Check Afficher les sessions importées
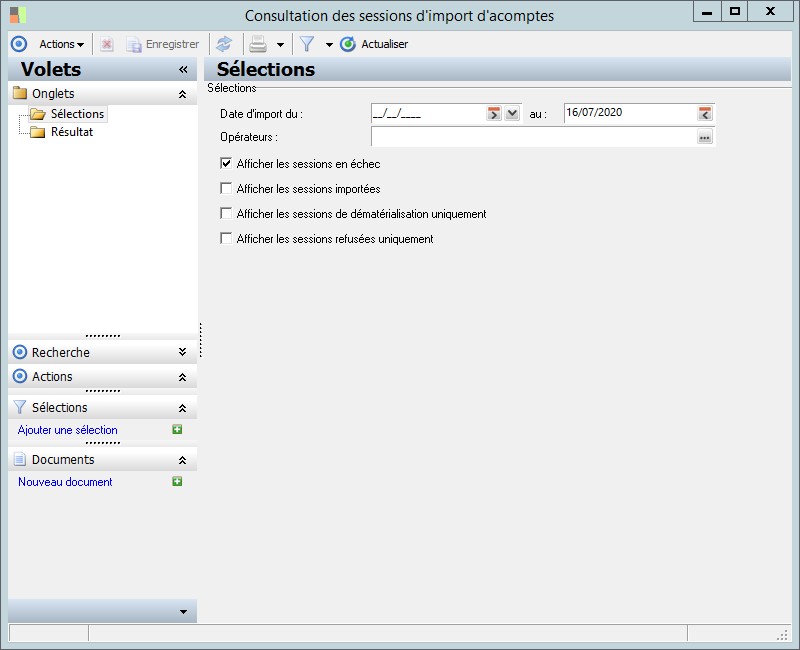 226,188
